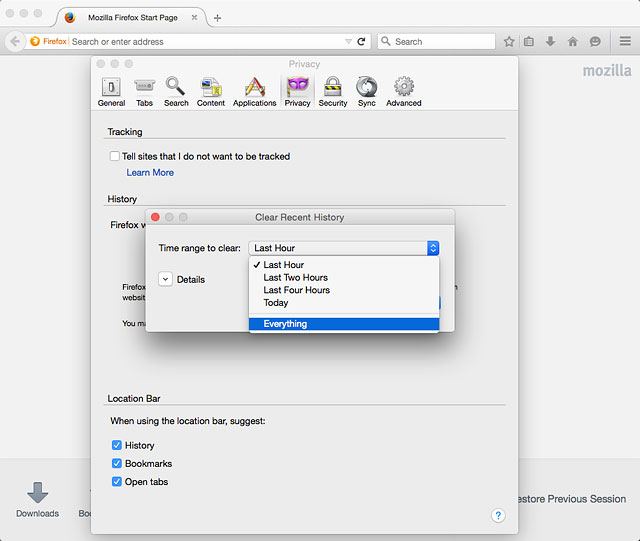Uncheck Open tabs suggestion
Screen dimensions: 640x541
point(117,481)
